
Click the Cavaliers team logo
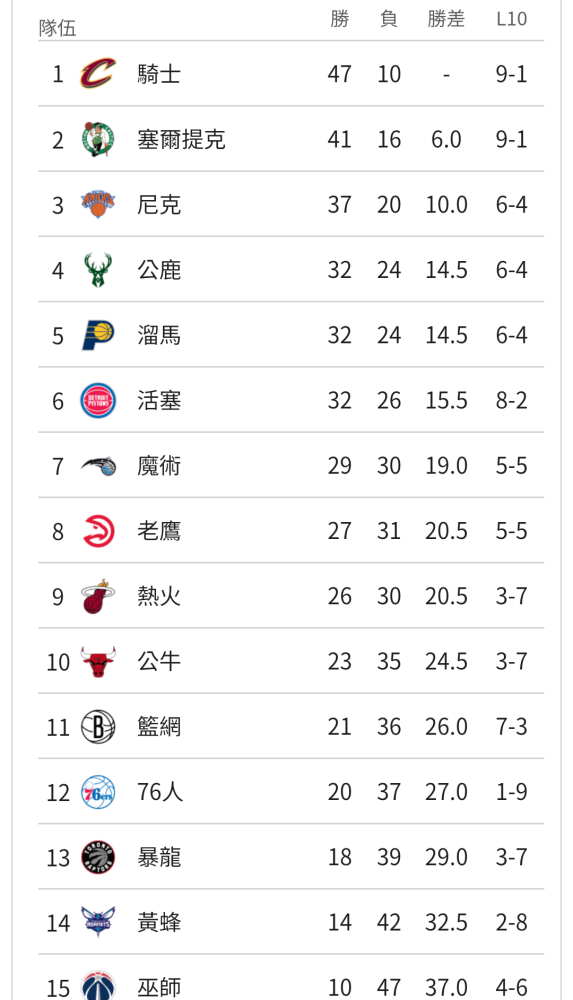point(98,74)
